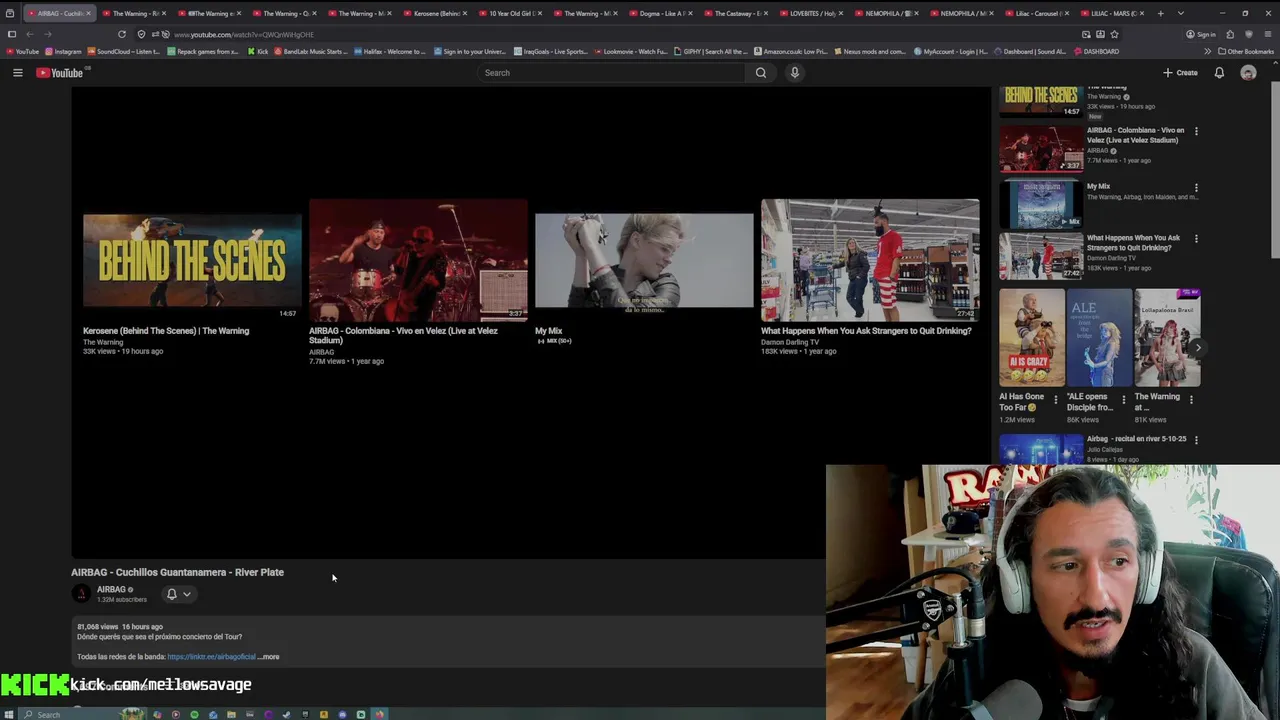Open more options for What Happens When You Ask

click(1196, 239)
